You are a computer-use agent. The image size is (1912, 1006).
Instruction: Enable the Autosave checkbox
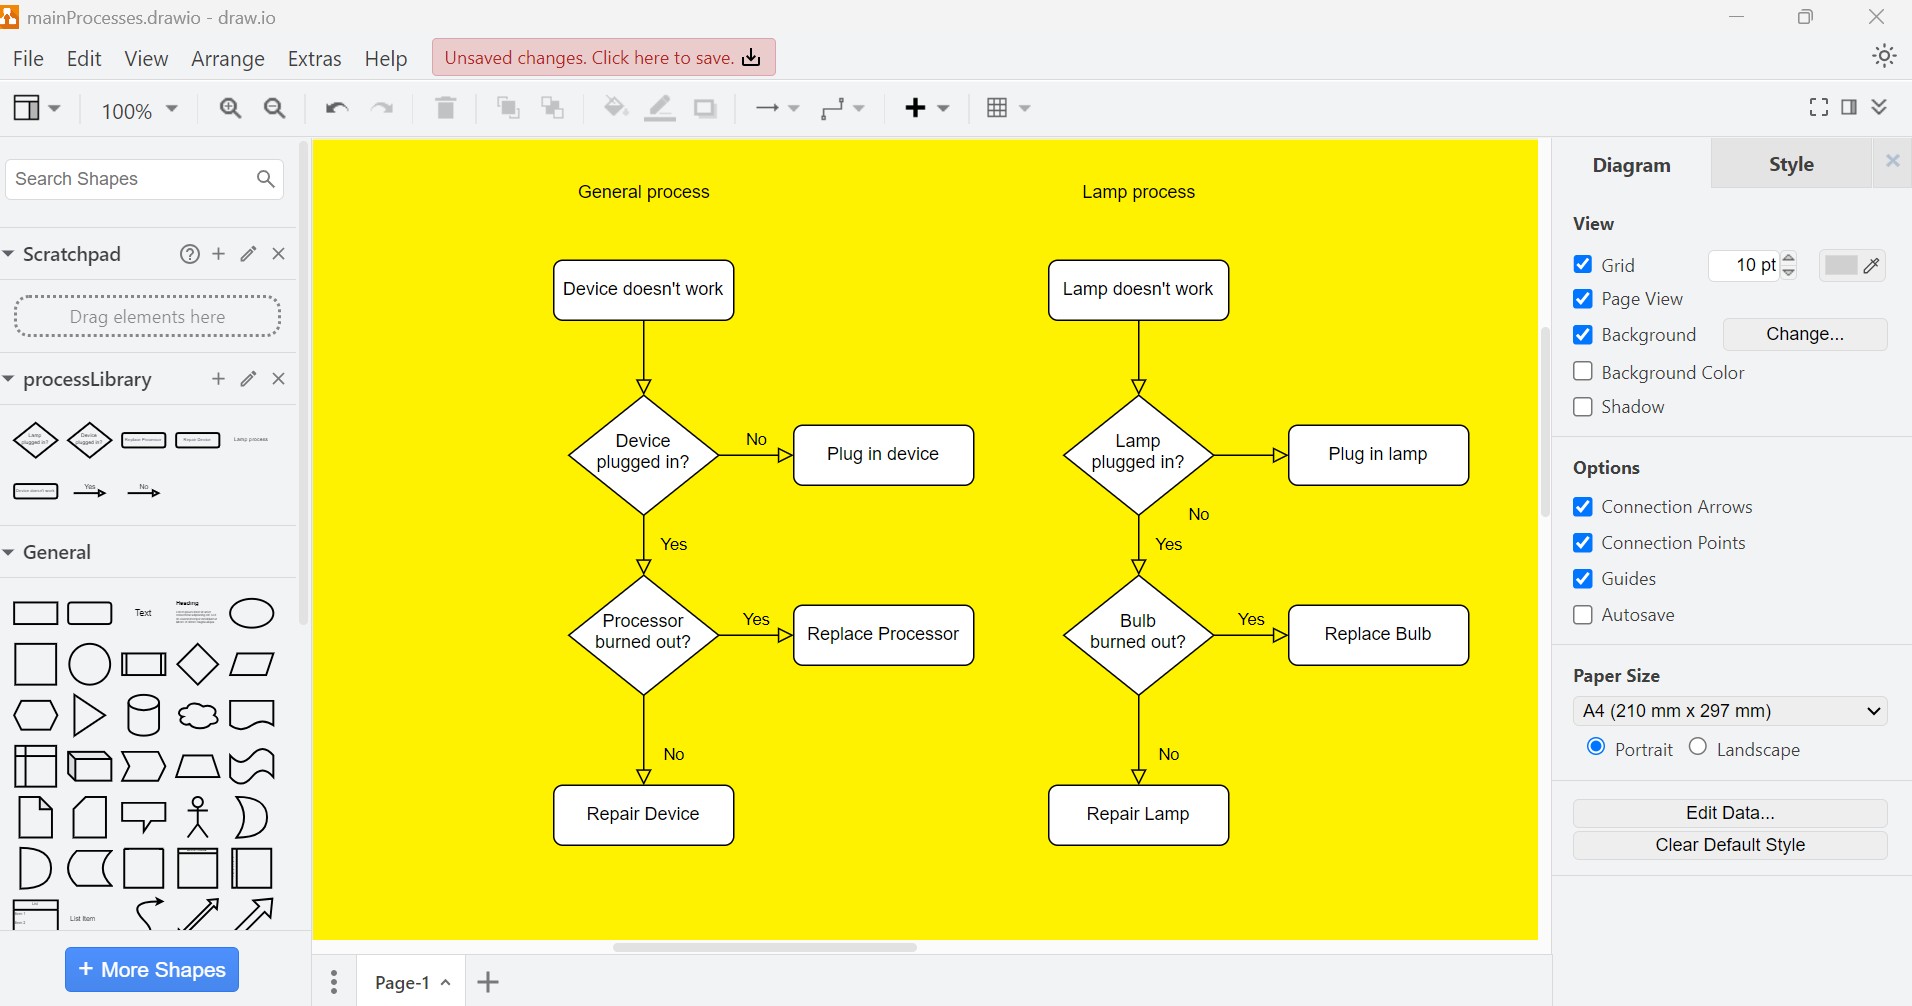point(1583,615)
